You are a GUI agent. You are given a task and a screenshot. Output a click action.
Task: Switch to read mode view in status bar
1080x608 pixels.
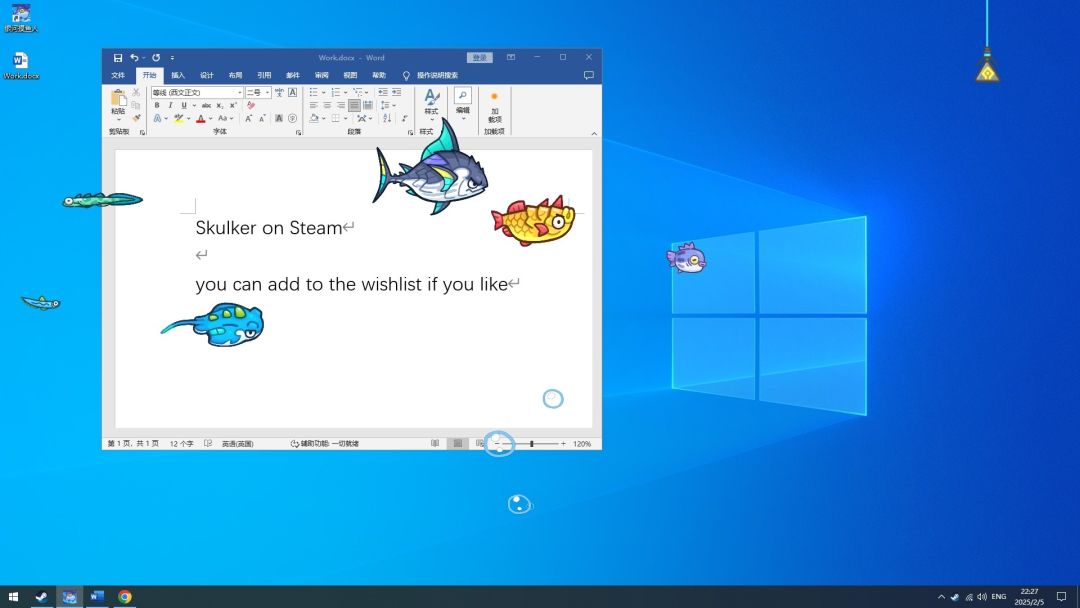click(435, 443)
